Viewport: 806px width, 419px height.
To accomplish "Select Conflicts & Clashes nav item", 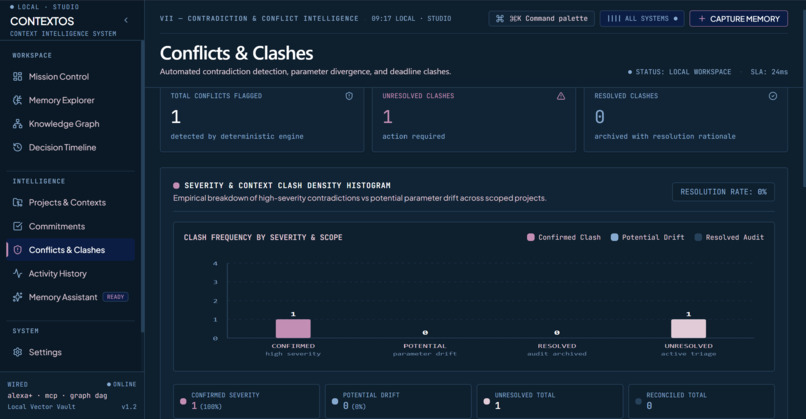I will click(x=70, y=250).
